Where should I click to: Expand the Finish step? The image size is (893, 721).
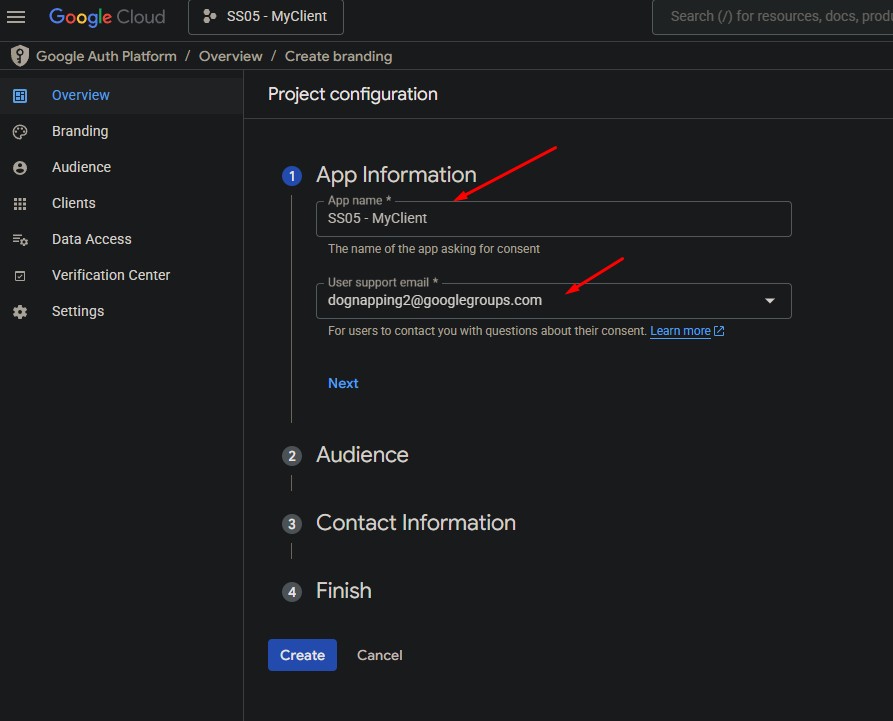[x=343, y=591]
